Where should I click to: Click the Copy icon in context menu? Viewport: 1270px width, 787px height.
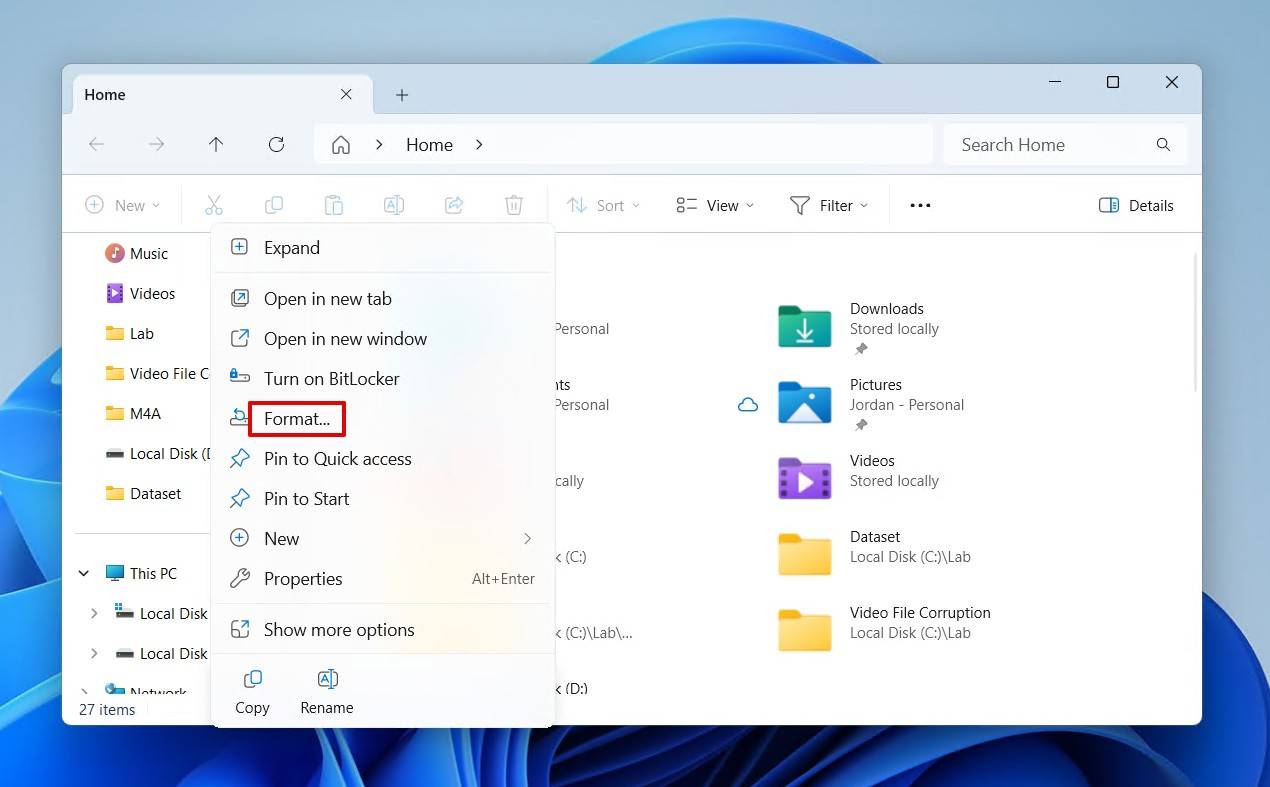252,681
